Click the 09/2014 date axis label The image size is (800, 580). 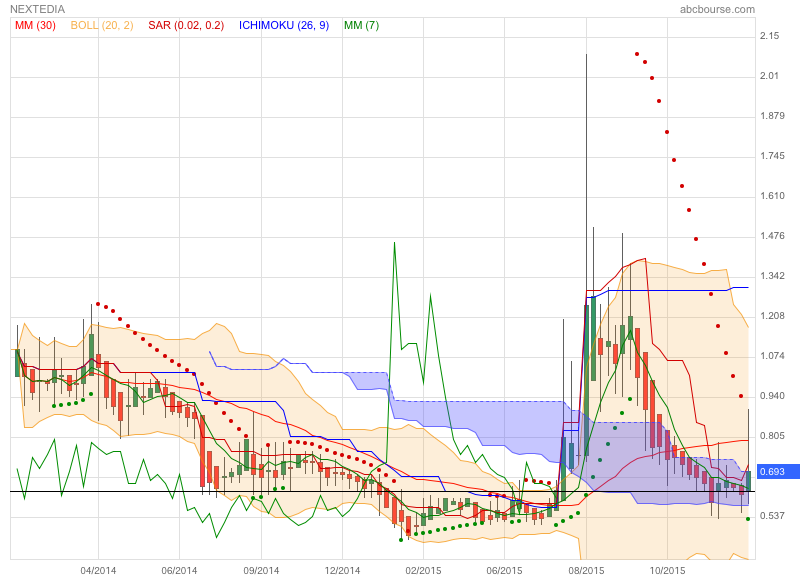click(x=261, y=570)
